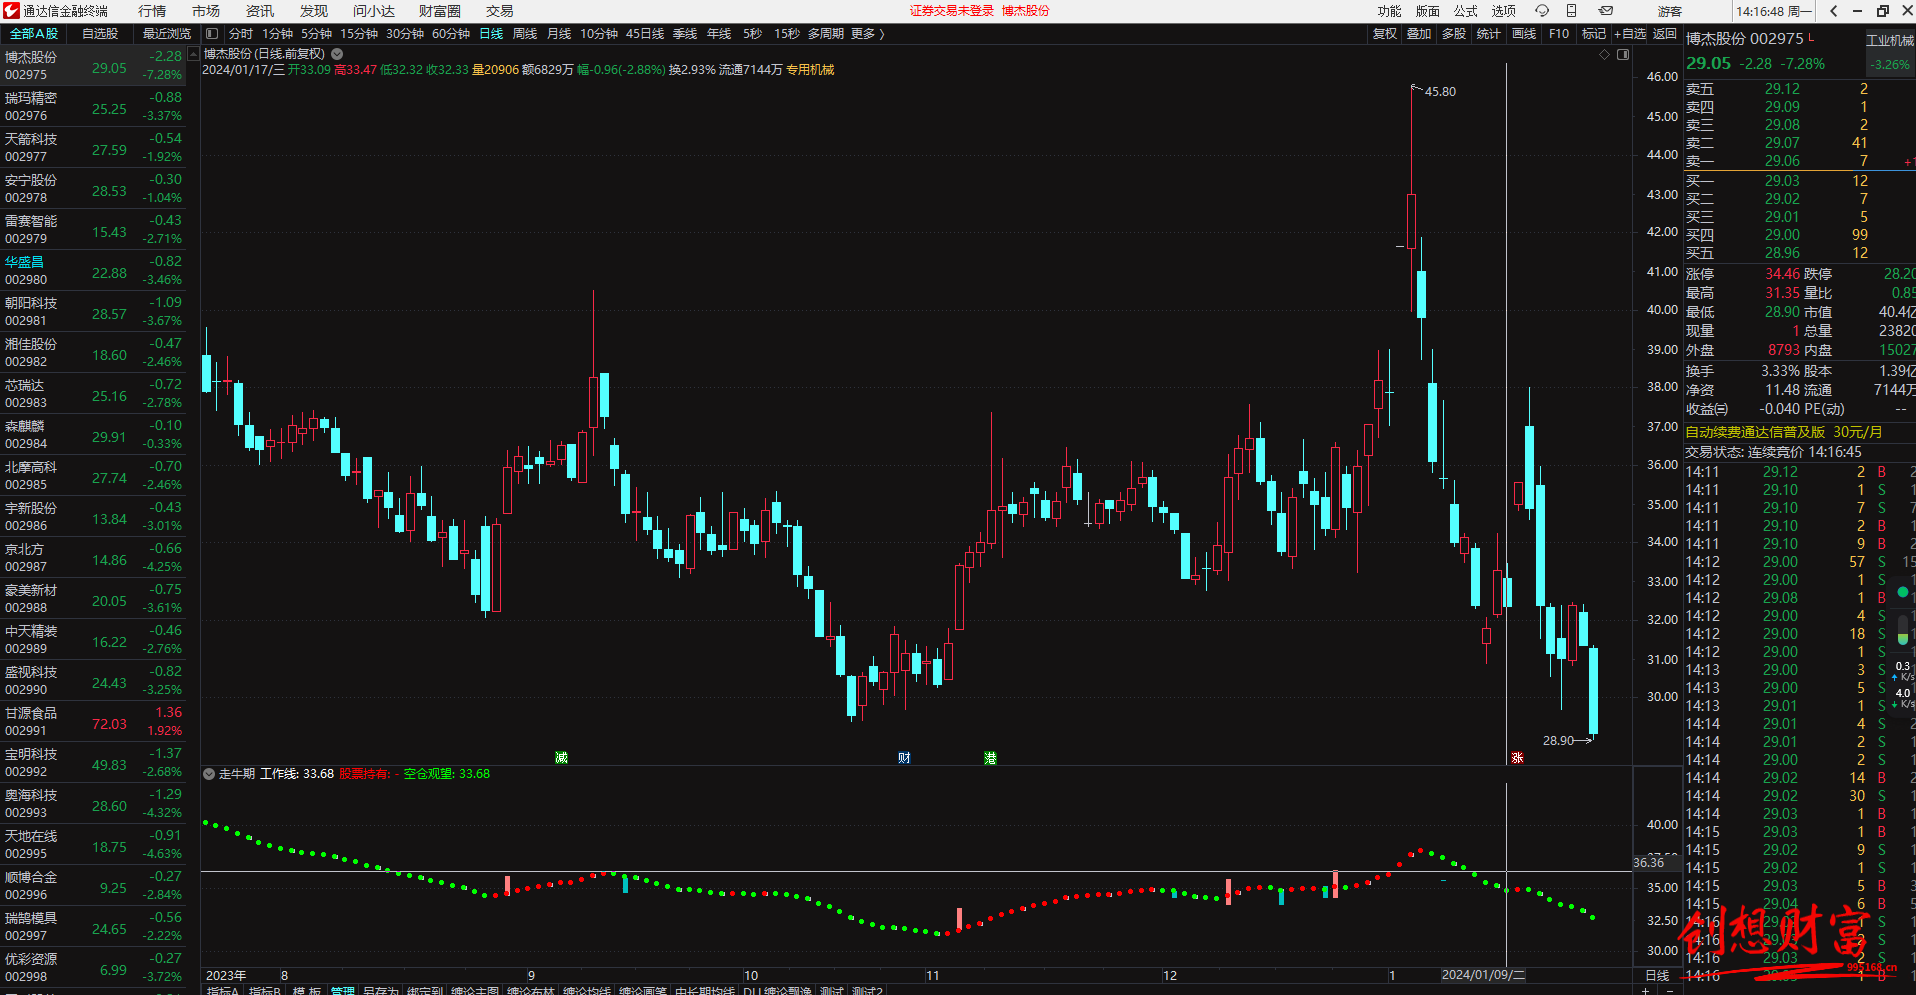Viewport: 1916px width, 995px height.
Task: Open the 行情 menu
Action: click(x=152, y=11)
